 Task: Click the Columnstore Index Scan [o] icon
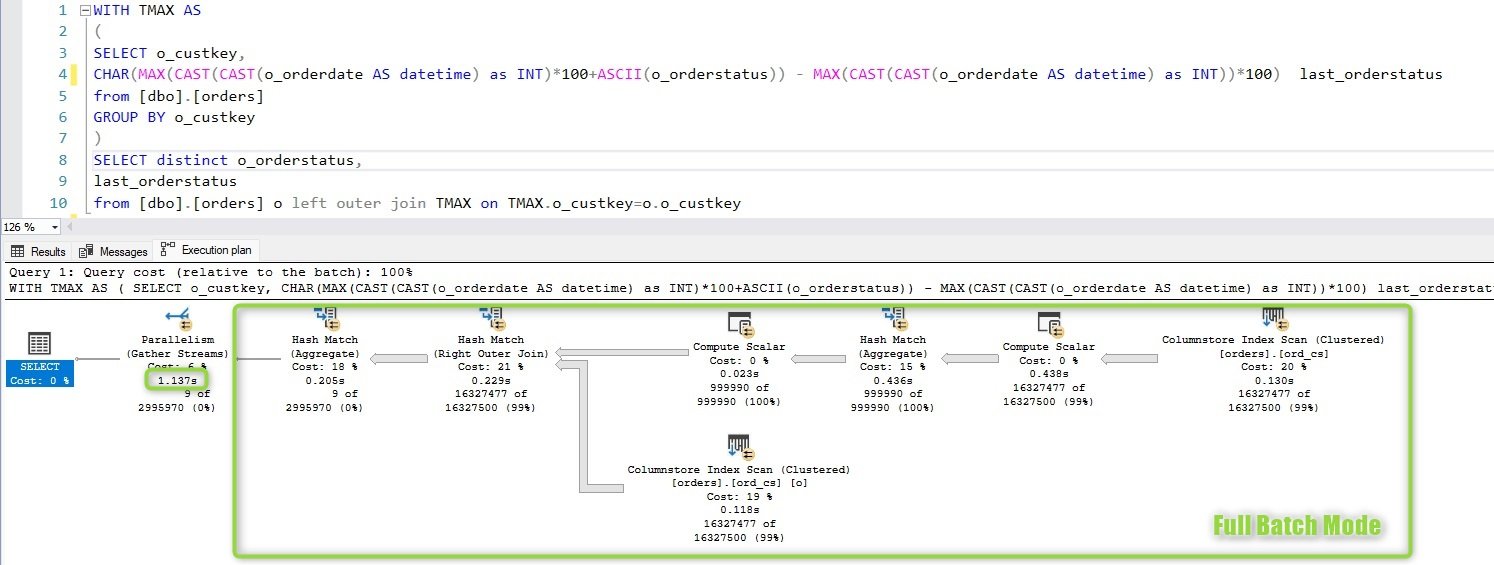click(739, 447)
